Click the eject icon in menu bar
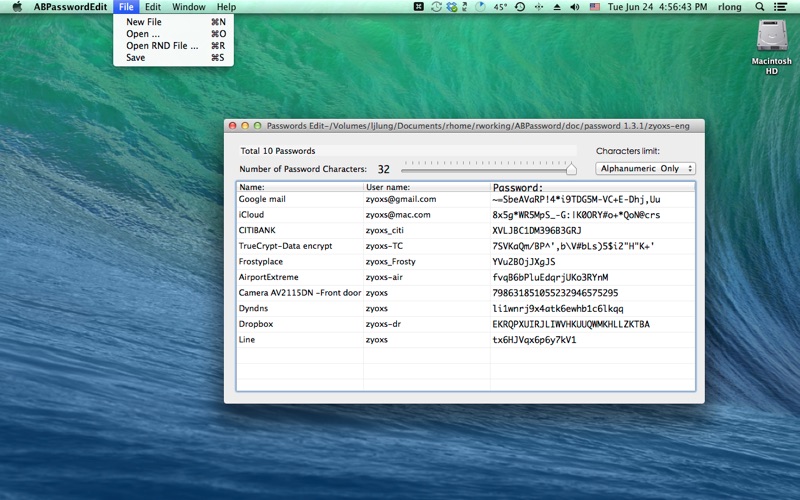Screen dimensions: 800x500 coord(557,7)
